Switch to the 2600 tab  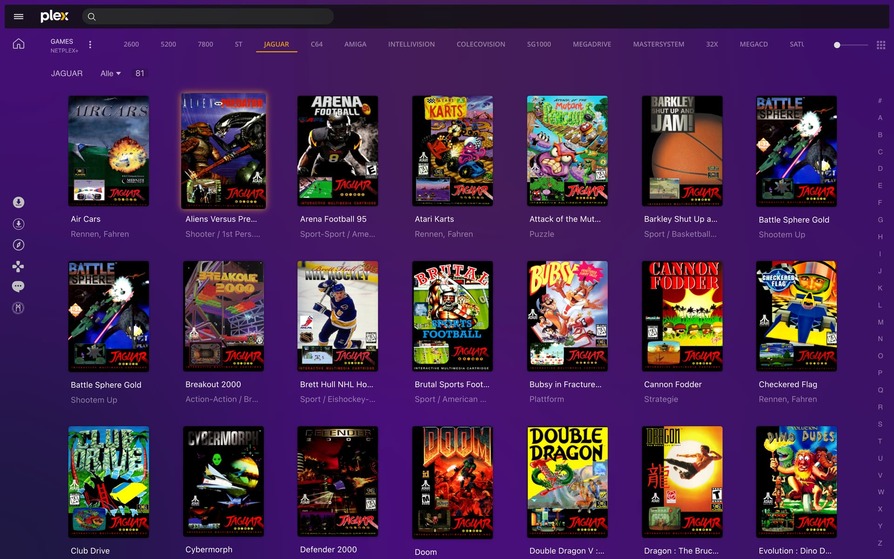click(x=131, y=44)
